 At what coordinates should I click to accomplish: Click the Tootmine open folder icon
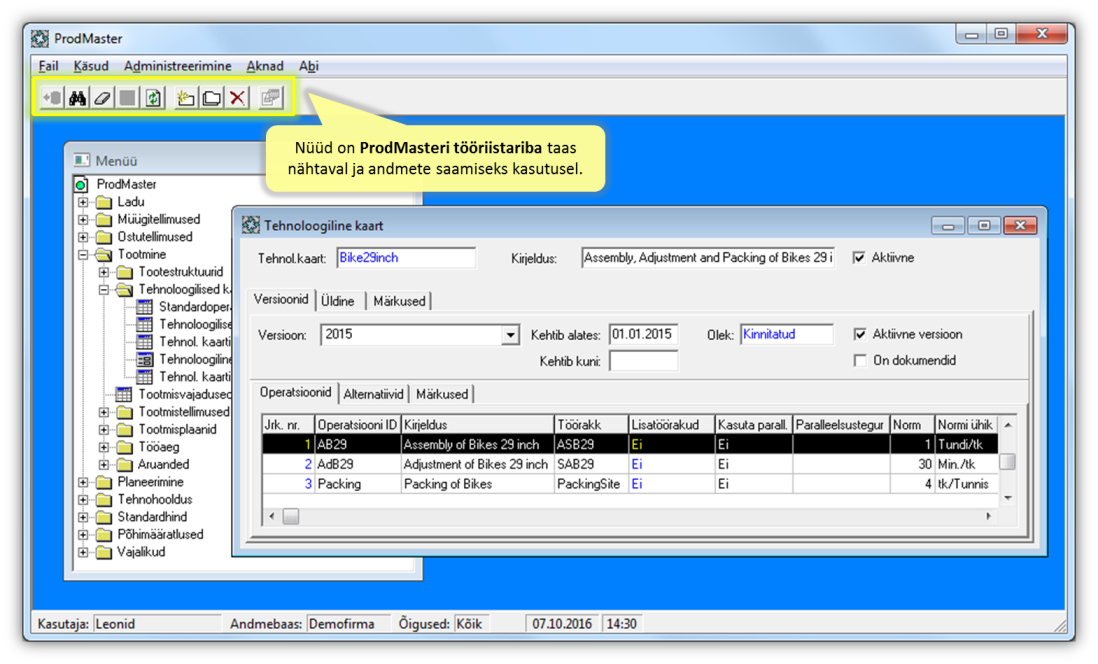(x=104, y=254)
